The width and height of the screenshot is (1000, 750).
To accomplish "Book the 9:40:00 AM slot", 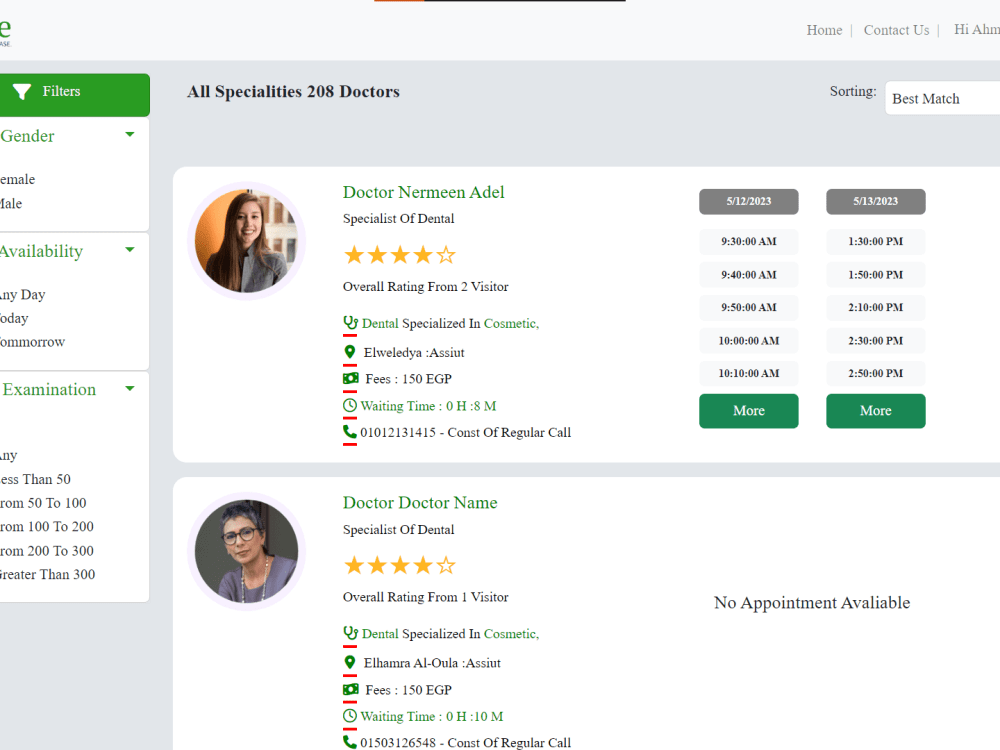I will pos(749,275).
